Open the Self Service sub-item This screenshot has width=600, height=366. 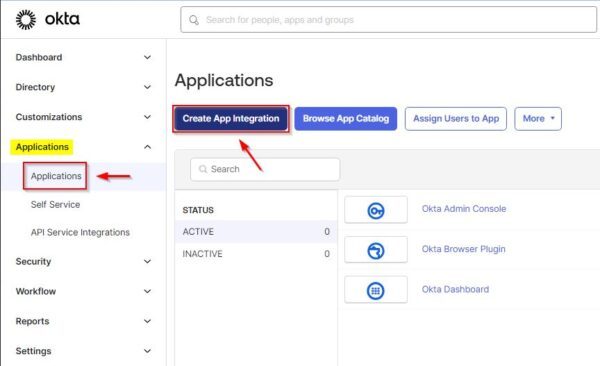(55, 204)
